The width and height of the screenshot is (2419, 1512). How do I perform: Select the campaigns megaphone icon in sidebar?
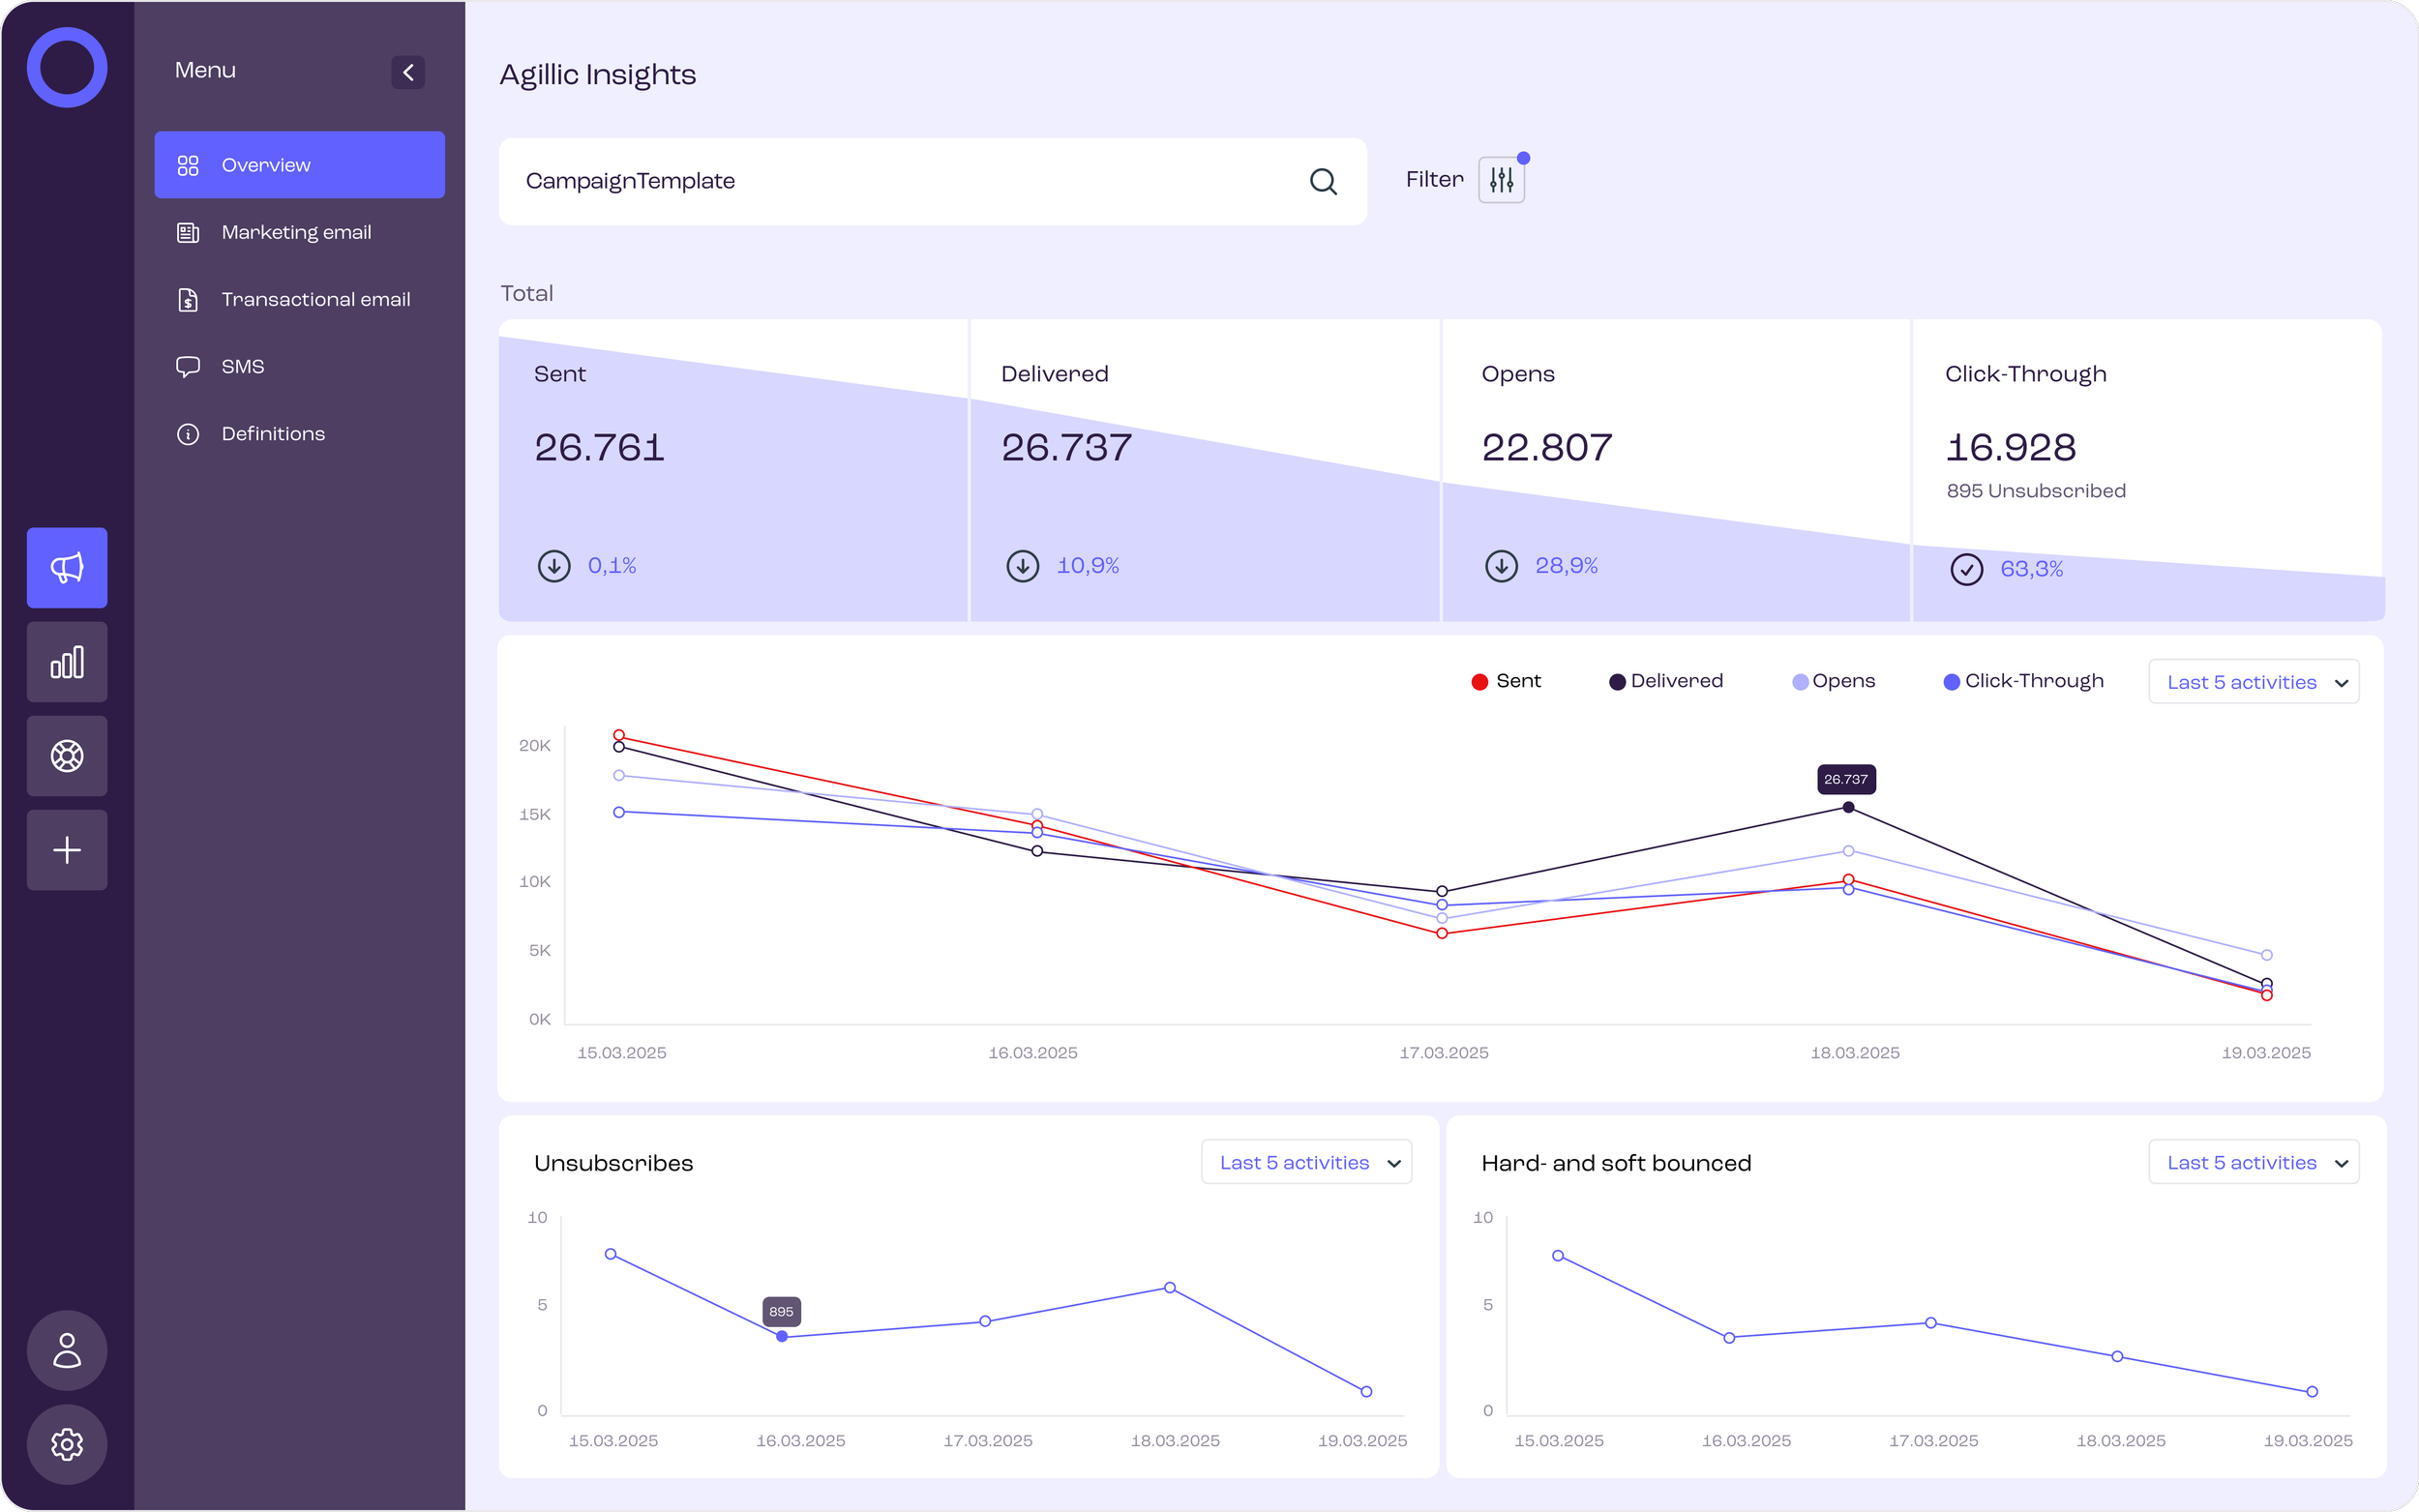(x=66, y=567)
